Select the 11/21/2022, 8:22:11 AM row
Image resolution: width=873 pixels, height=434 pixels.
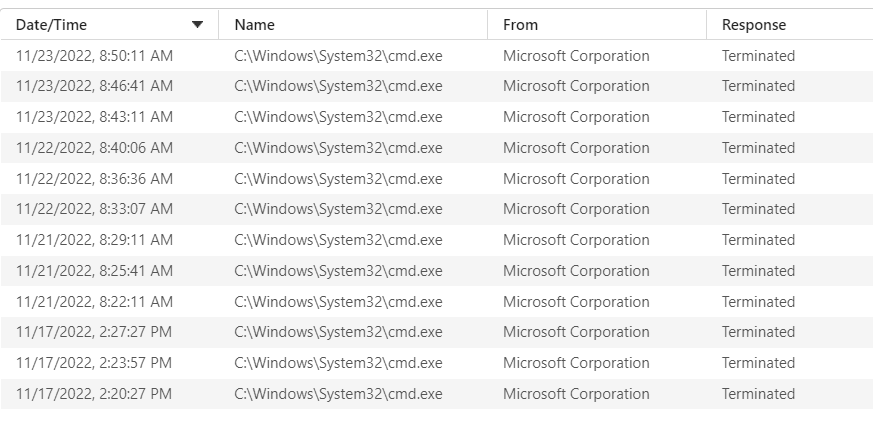pos(436,302)
